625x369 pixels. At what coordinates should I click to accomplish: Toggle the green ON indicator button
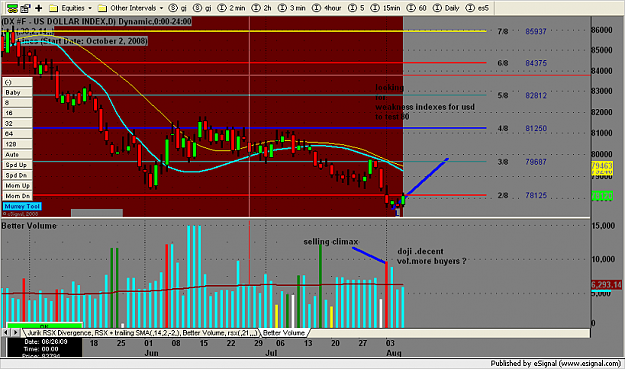point(45,326)
